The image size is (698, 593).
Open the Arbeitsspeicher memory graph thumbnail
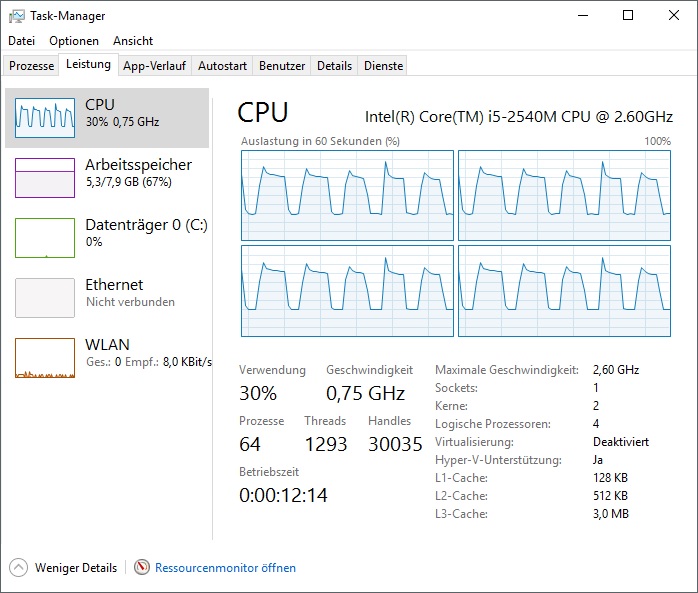[x=45, y=178]
